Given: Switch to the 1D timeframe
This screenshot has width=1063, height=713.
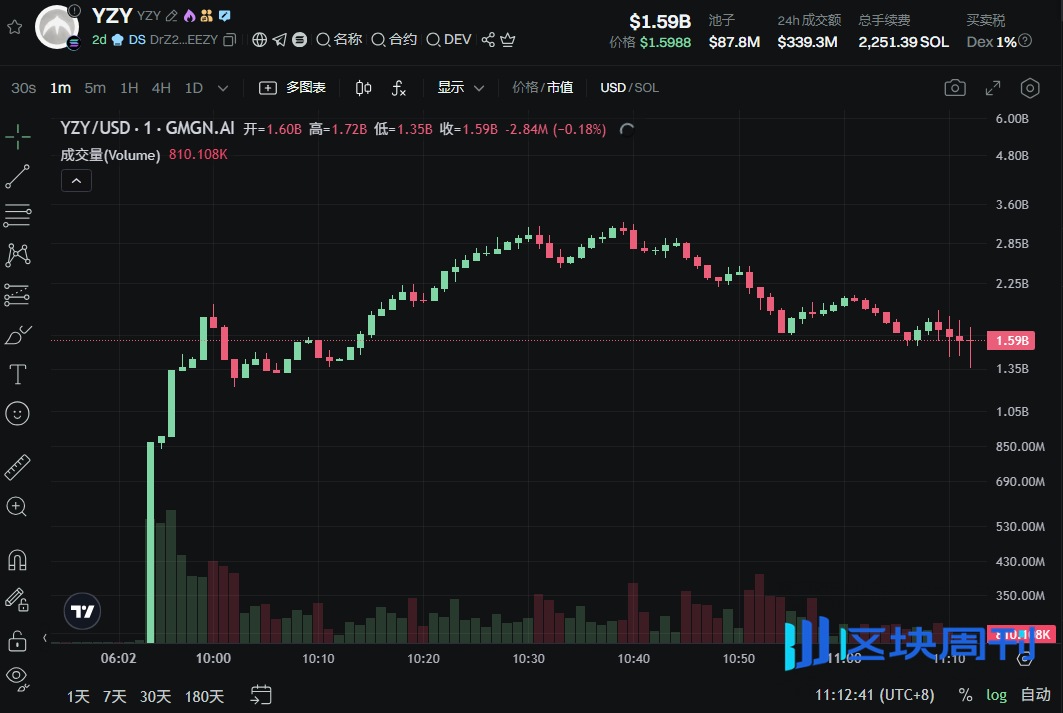Looking at the screenshot, I should (194, 88).
